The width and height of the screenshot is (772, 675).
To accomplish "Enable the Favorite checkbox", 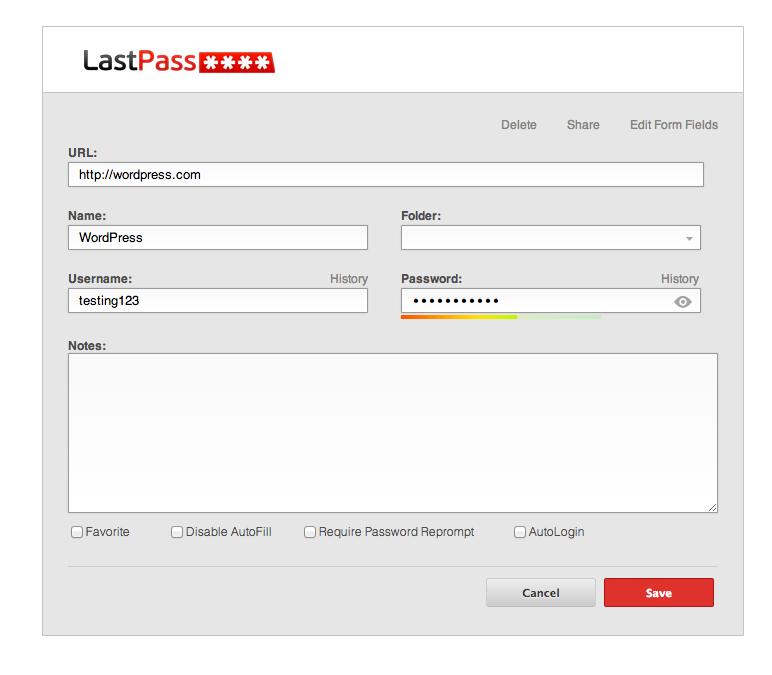I will [x=77, y=532].
